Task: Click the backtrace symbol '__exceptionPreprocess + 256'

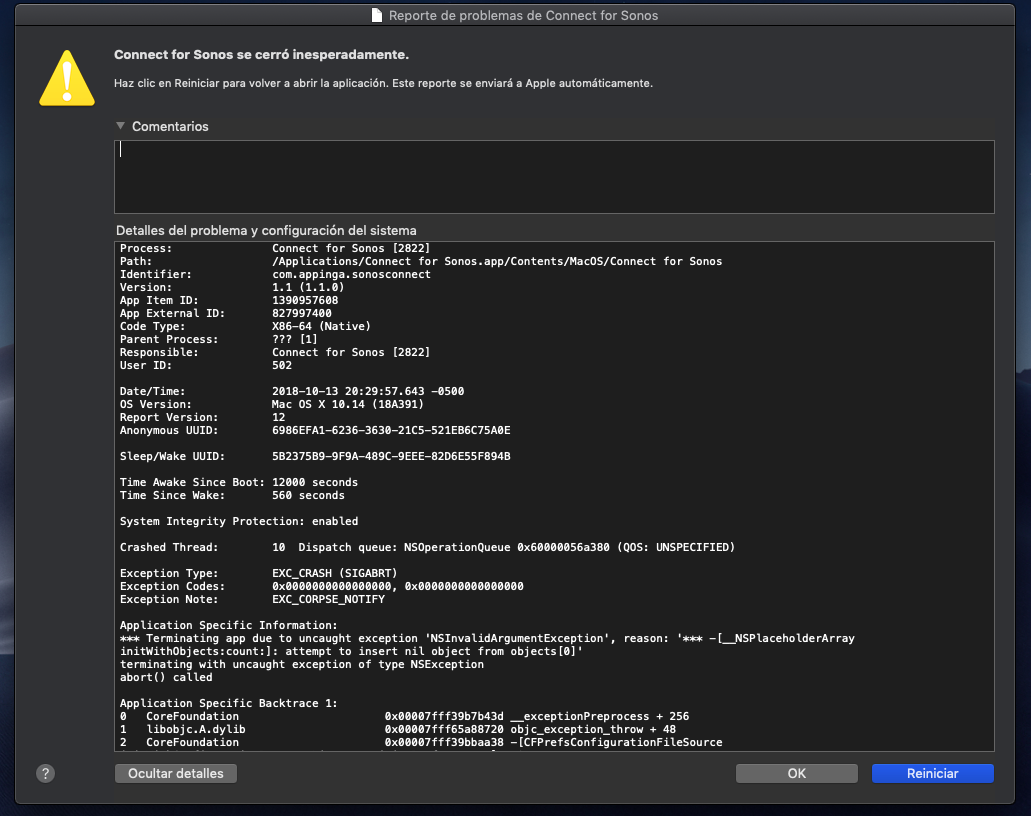Action: pos(600,717)
